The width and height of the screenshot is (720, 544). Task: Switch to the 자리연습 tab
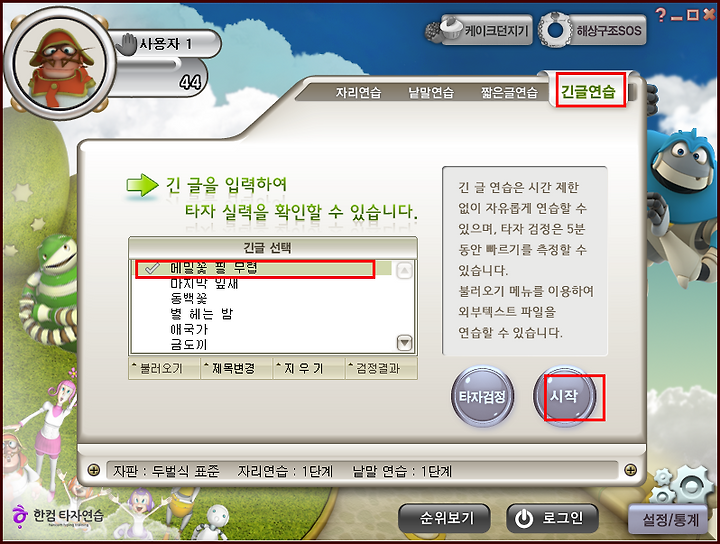pos(358,92)
